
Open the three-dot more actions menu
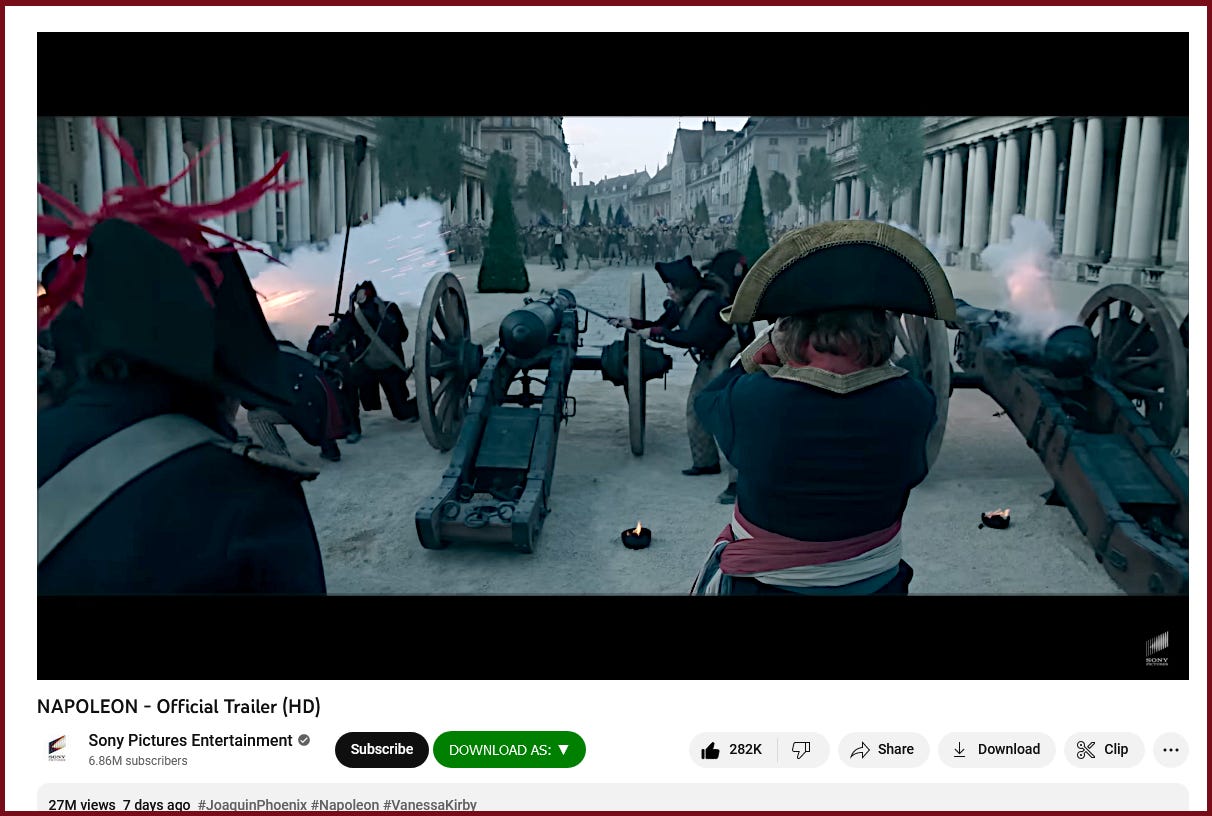pos(1171,750)
